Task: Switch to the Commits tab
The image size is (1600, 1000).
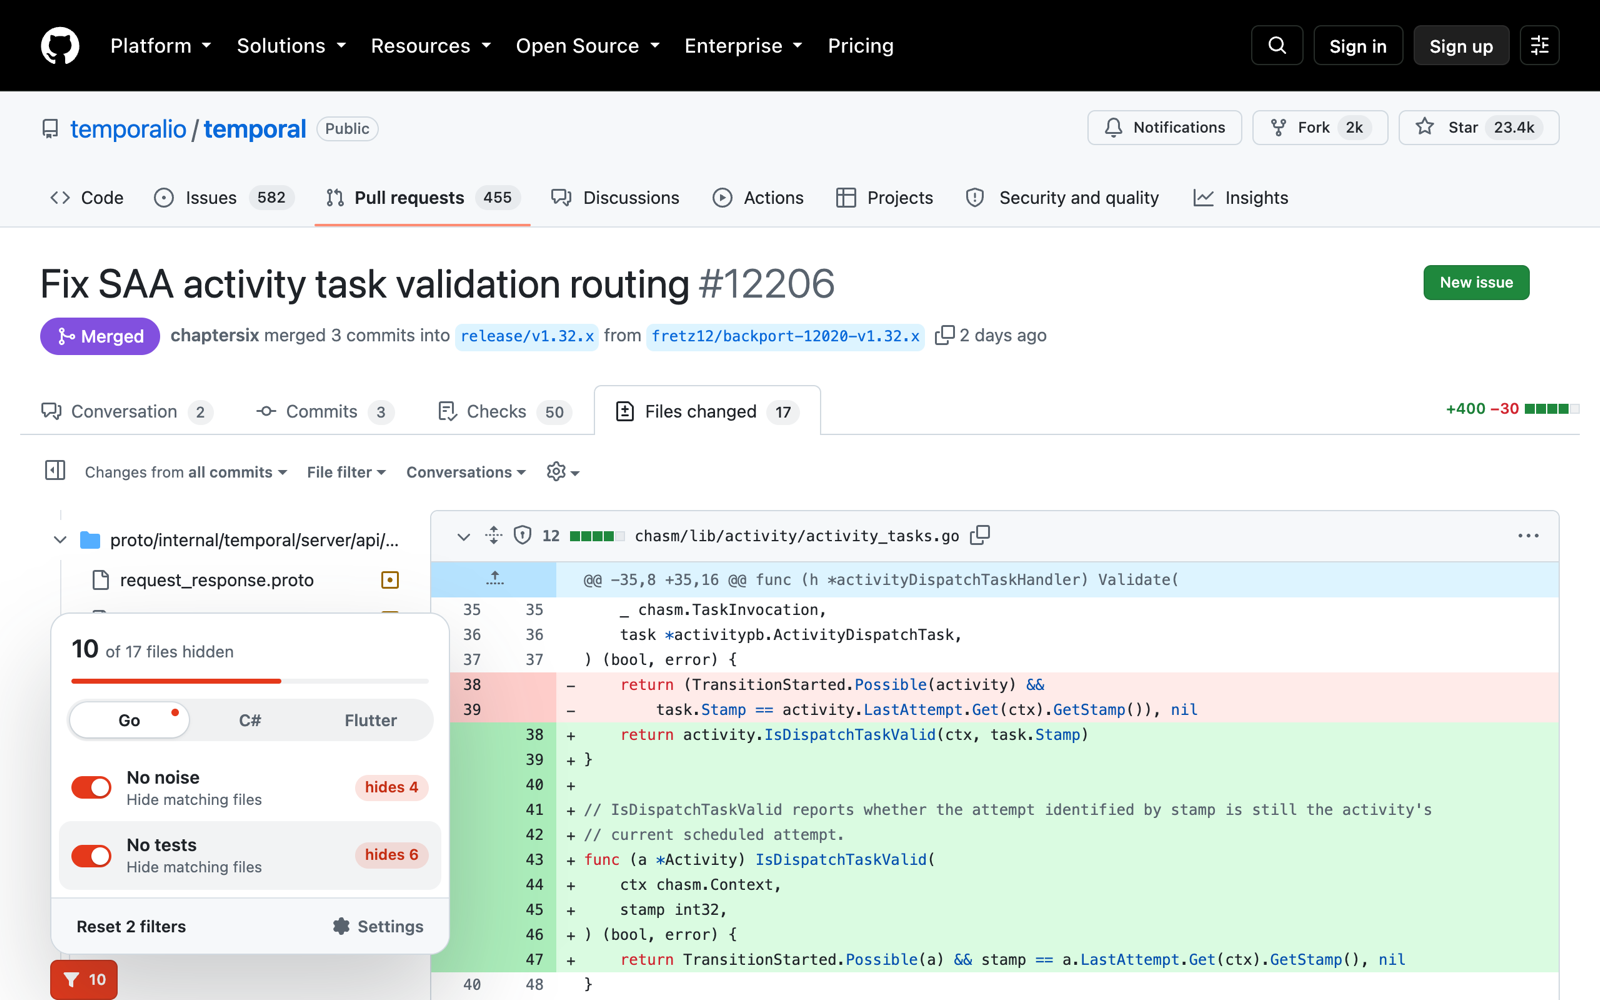Action: (x=325, y=412)
